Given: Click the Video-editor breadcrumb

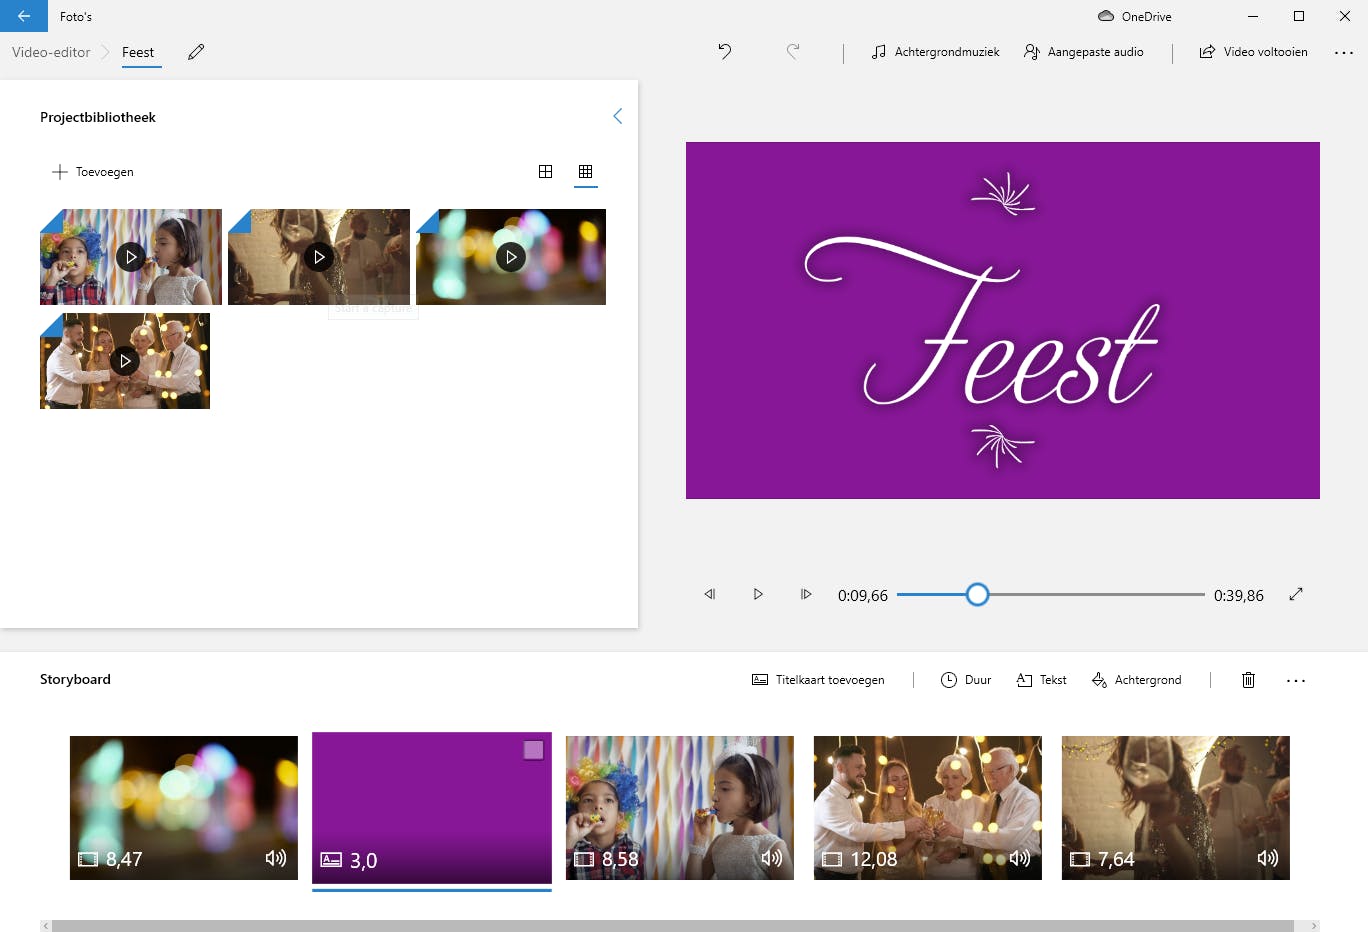Looking at the screenshot, I should coord(51,52).
